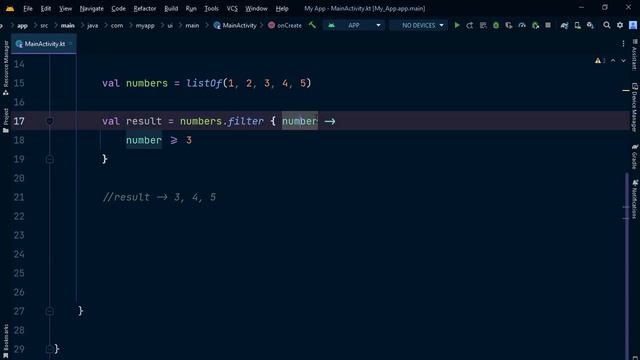Screen dimensions: 640x360
Task: Open the Code menu
Action: click(x=118, y=9)
